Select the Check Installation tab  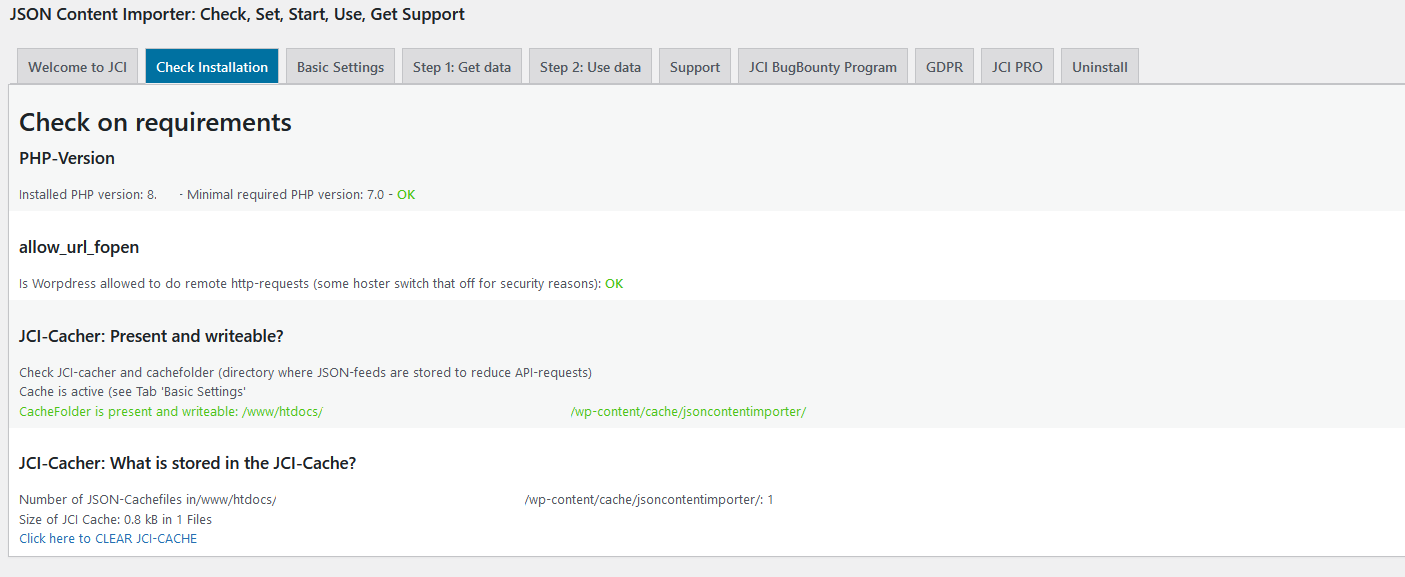(212, 67)
